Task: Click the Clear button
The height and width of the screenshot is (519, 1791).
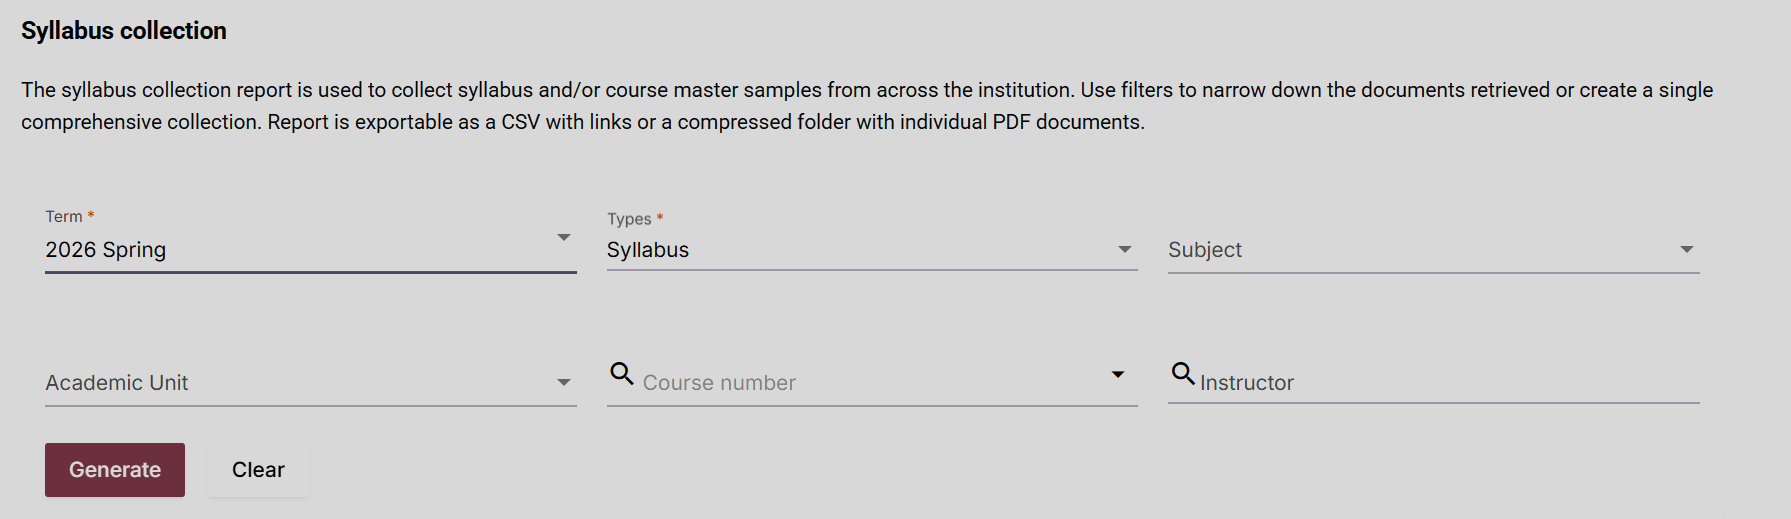Action: point(258,470)
